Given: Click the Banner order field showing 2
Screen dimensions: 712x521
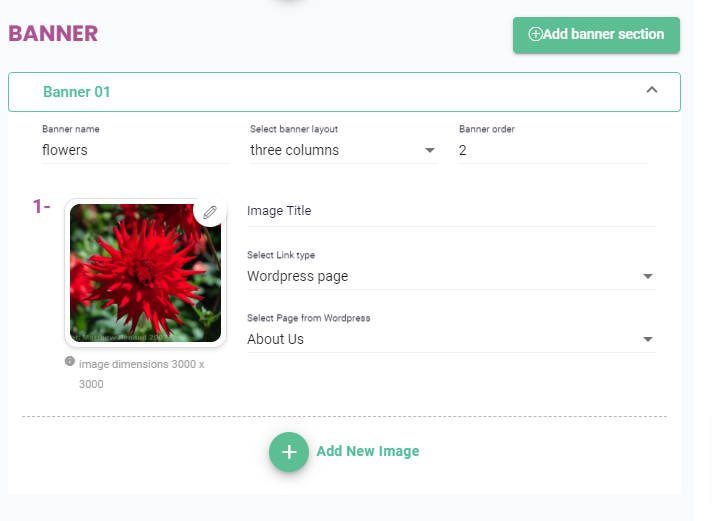Looking at the screenshot, I should (x=552, y=151).
